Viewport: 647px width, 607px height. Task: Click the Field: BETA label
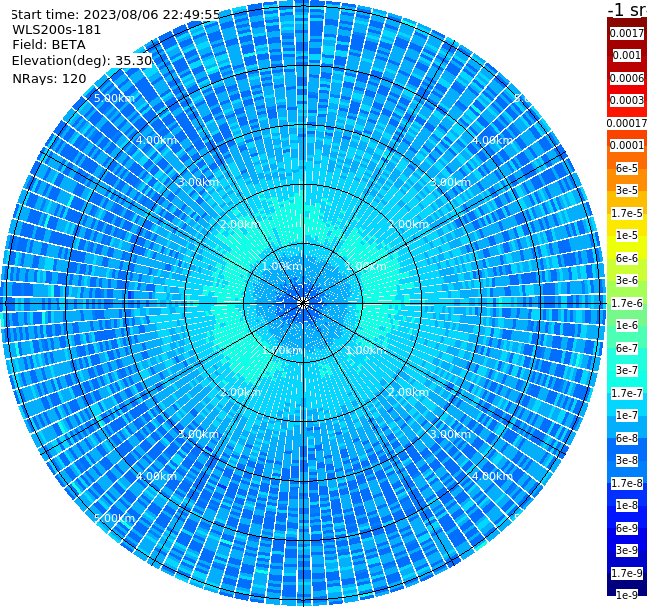click(x=49, y=45)
